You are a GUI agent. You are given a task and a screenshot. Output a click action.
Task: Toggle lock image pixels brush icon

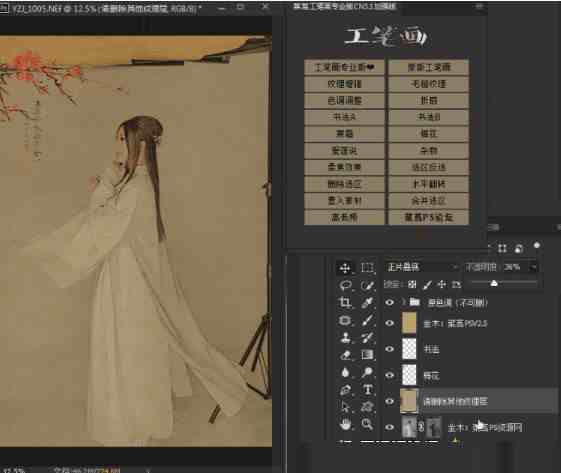[x=427, y=284]
